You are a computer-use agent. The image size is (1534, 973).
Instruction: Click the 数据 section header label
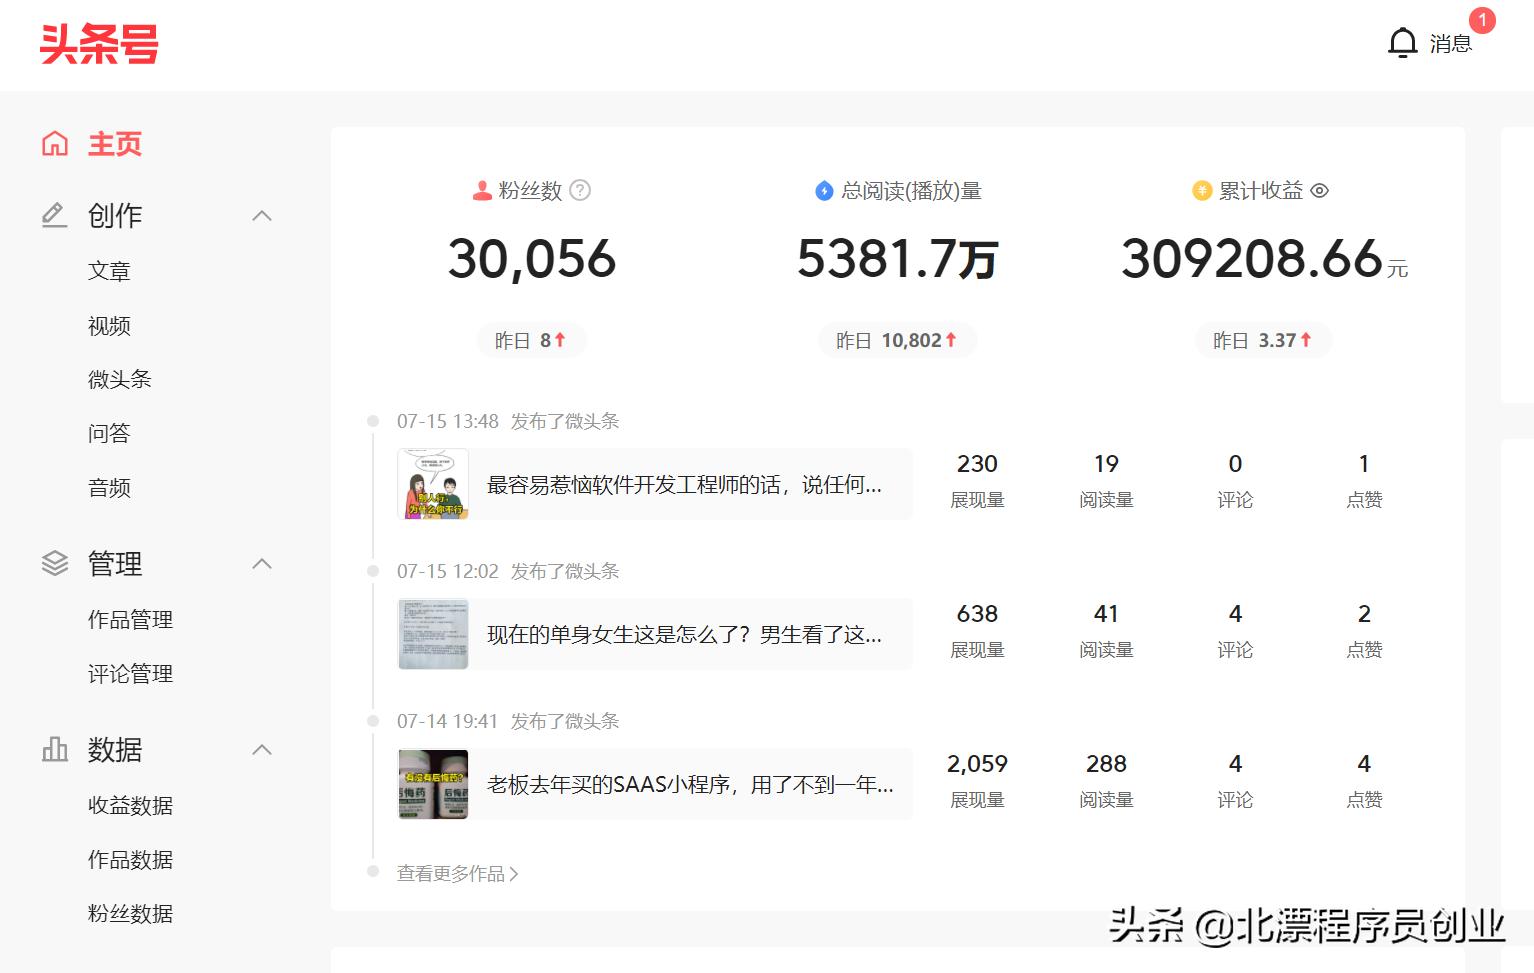click(x=115, y=750)
